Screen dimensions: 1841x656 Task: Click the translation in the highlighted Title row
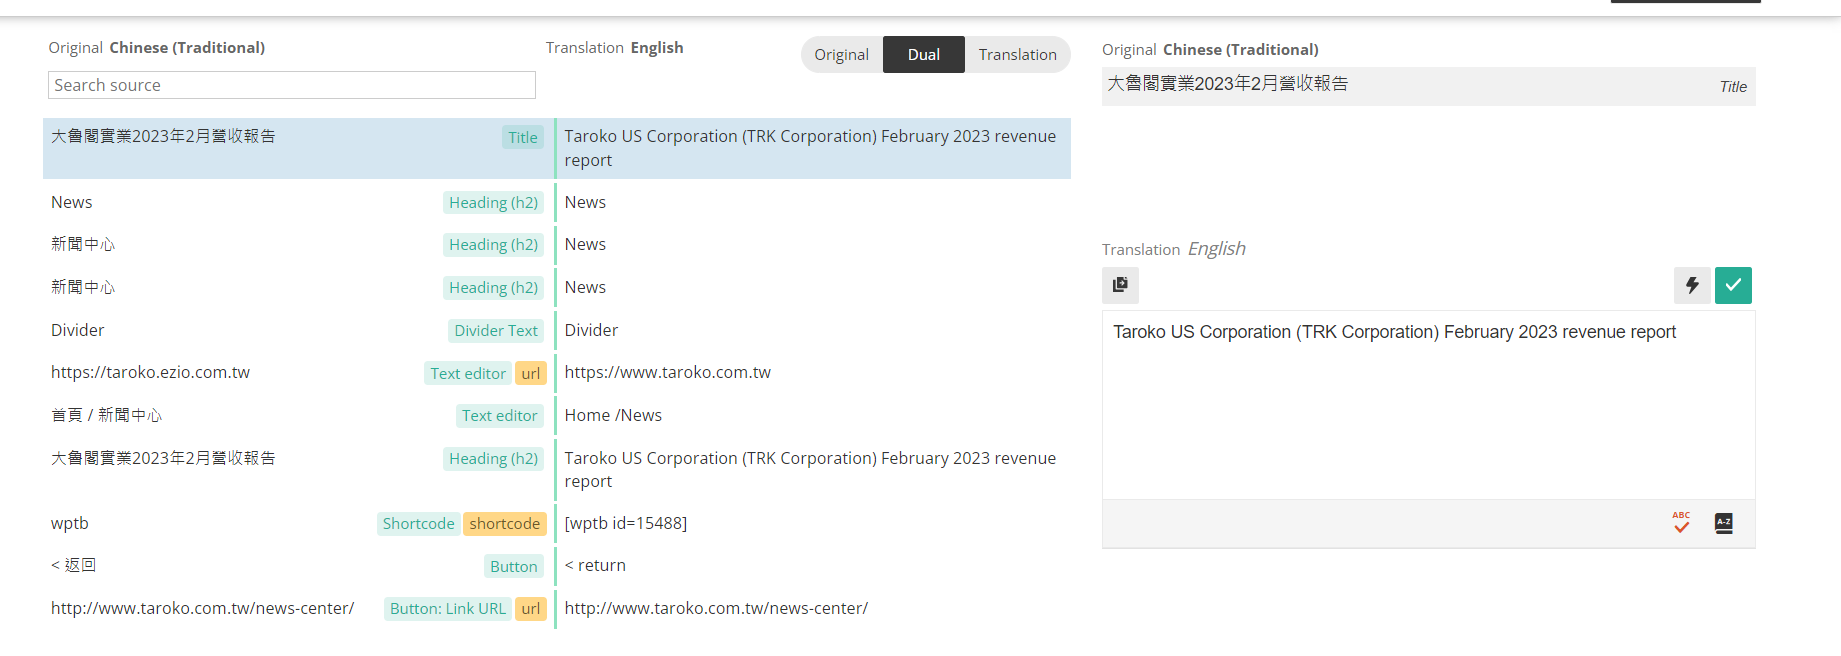pyautogui.click(x=810, y=148)
